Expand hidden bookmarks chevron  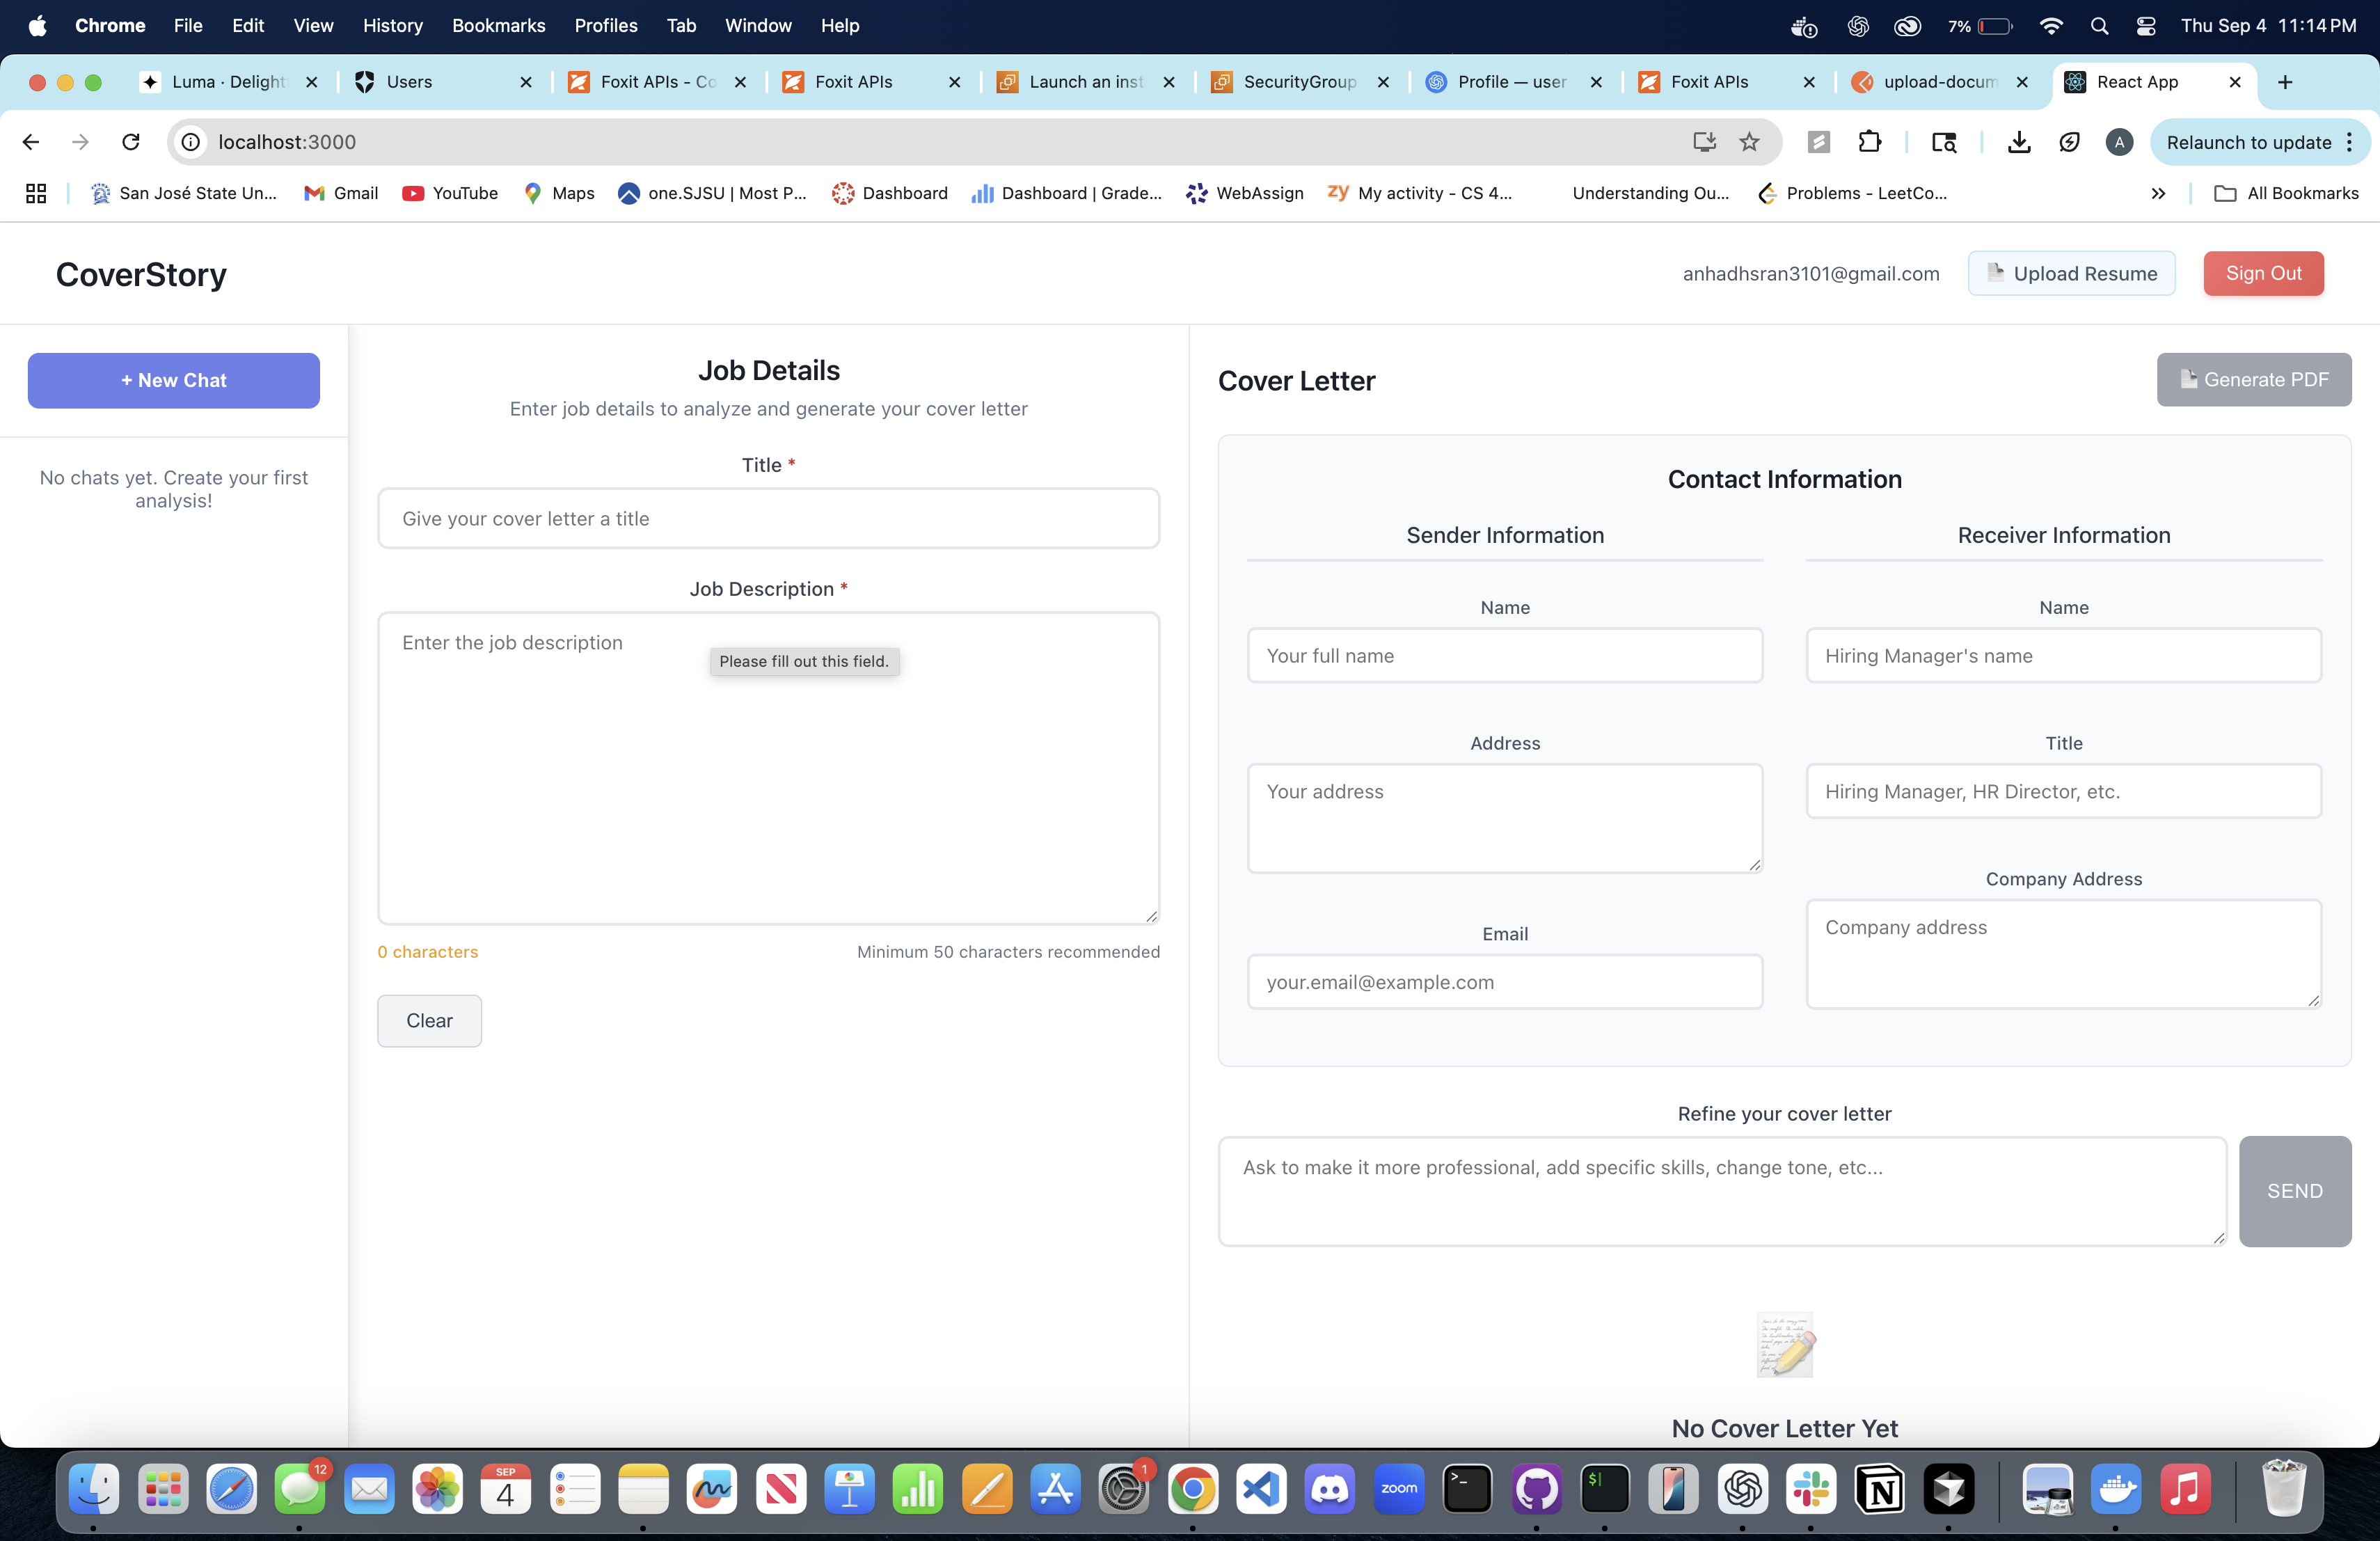click(x=2158, y=193)
